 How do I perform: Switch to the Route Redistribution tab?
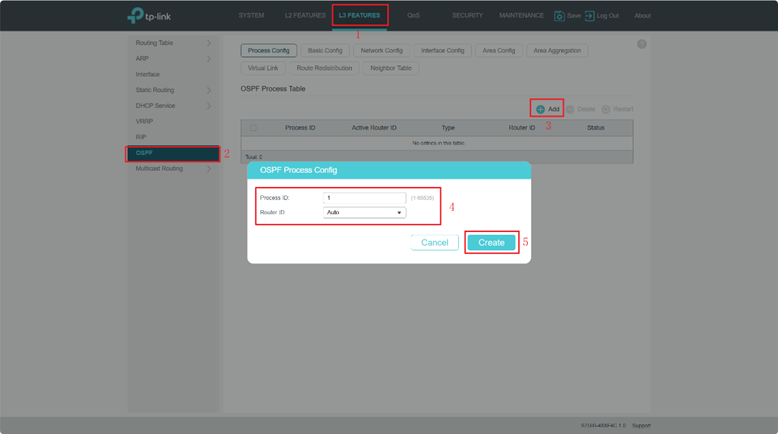(x=324, y=68)
